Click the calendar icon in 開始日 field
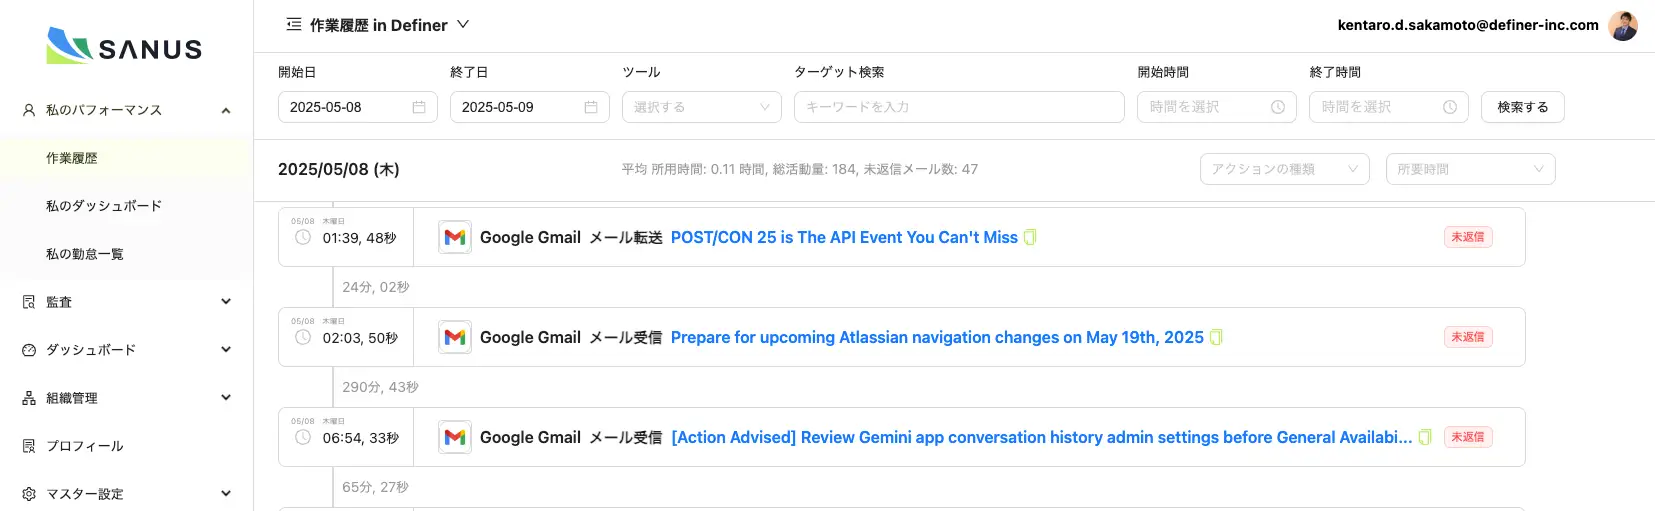The height and width of the screenshot is (511, 1655). [x=419, y=107]
